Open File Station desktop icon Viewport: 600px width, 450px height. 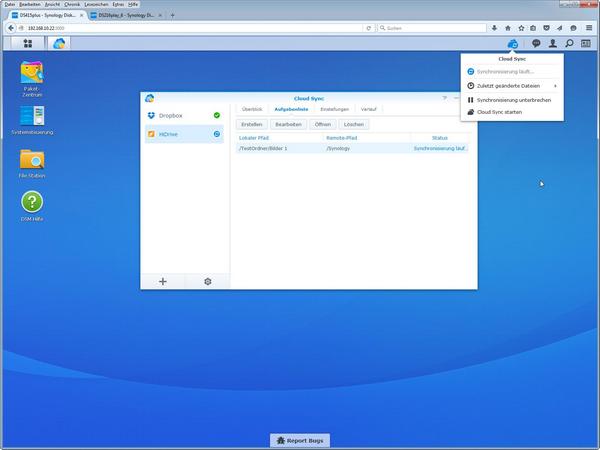click(x=32, y=163)
